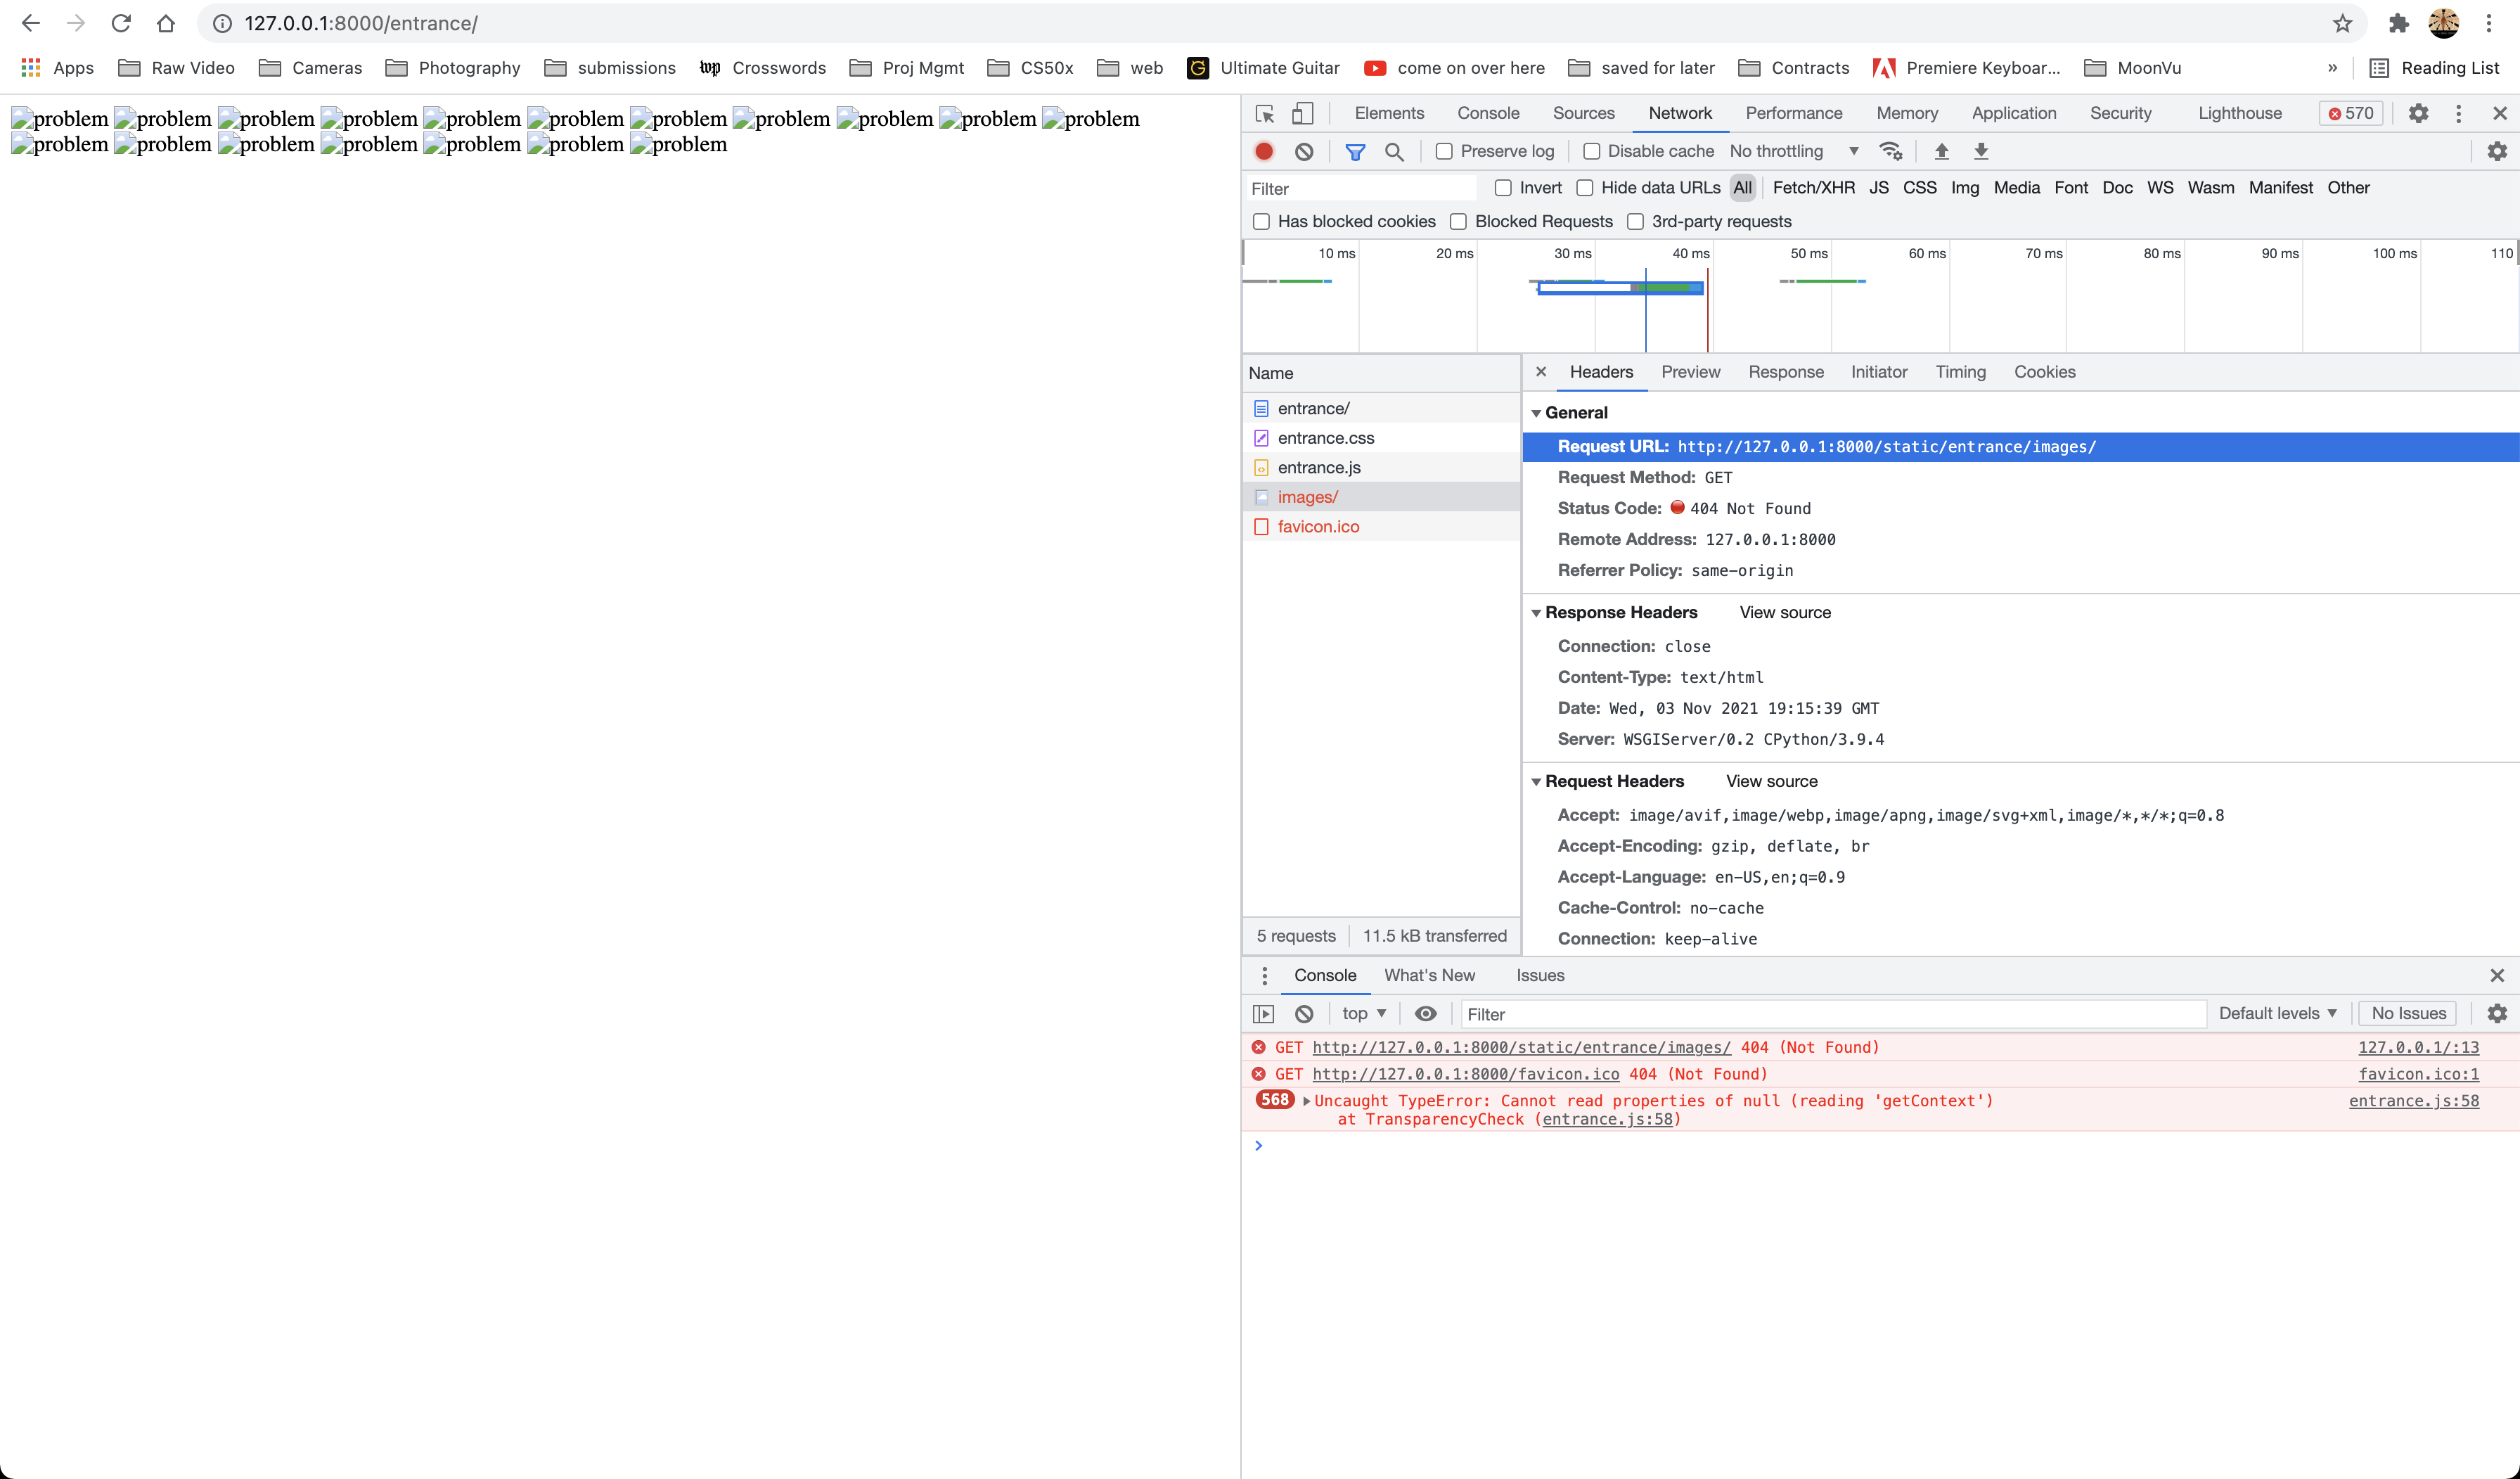Filter requests by Fetch/XHR type
The image size is (2520, 1479).
click(x=1813, y=188)
